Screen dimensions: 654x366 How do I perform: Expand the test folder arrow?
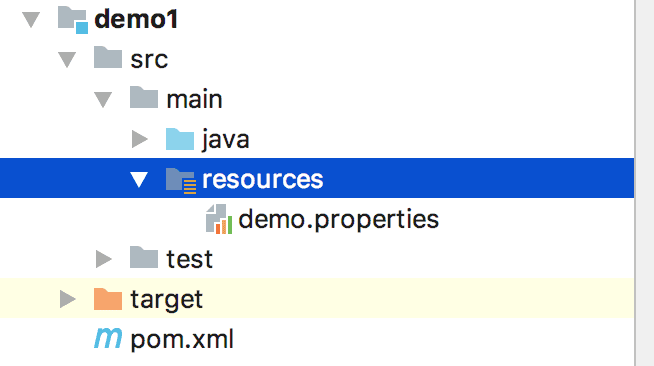pos(103,259)
